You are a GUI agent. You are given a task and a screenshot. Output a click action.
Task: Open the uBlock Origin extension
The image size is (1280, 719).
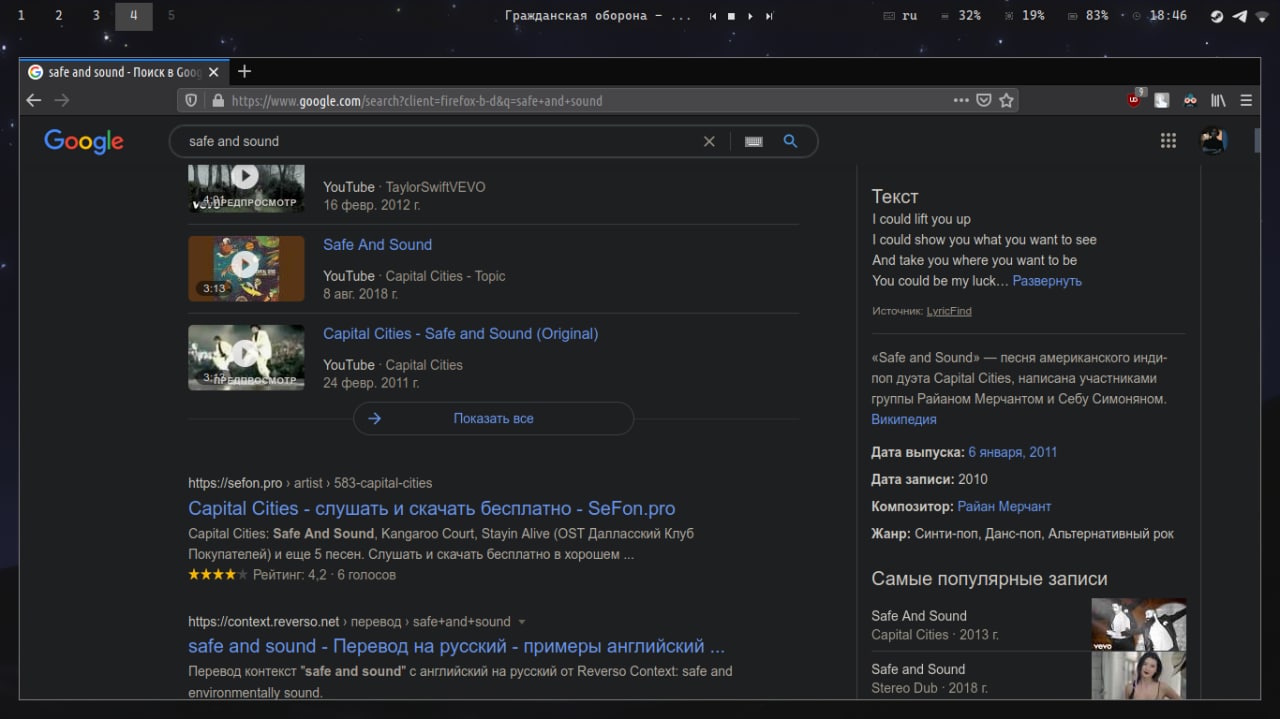tap(1135, 99)
